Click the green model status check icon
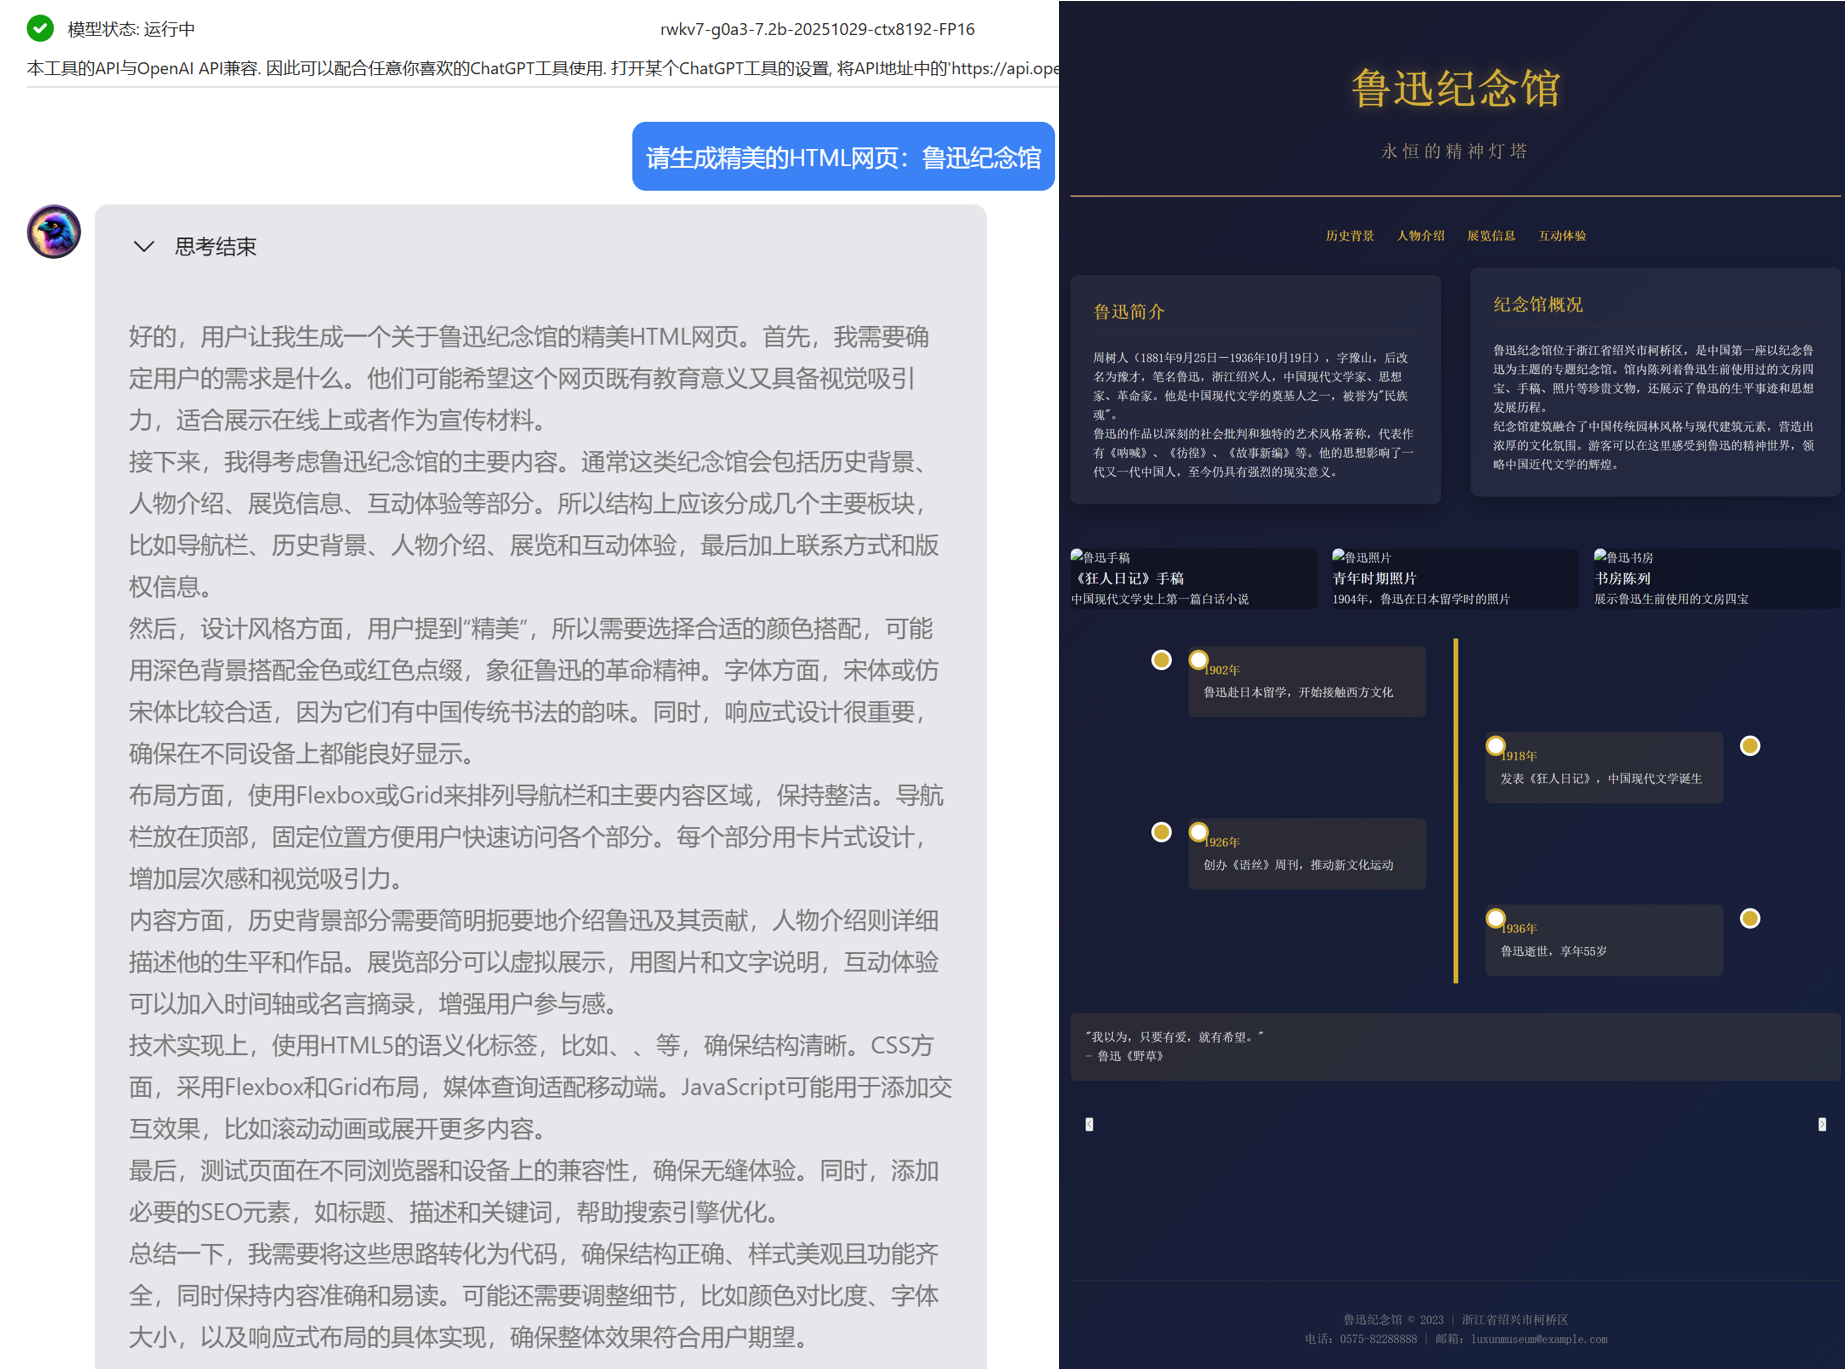This screenshot has height=1369, width=1845. coord(40,28)
